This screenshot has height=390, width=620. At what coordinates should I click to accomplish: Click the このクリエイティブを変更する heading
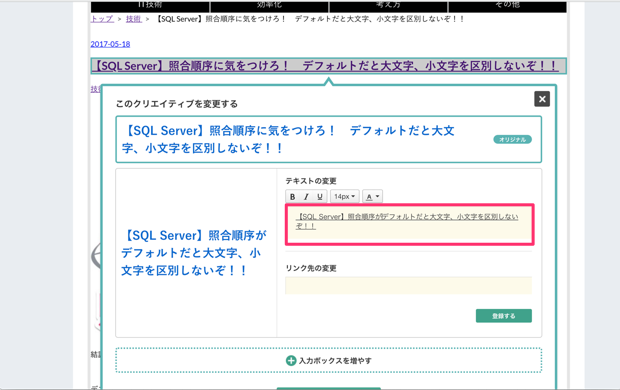click(177, 104)
